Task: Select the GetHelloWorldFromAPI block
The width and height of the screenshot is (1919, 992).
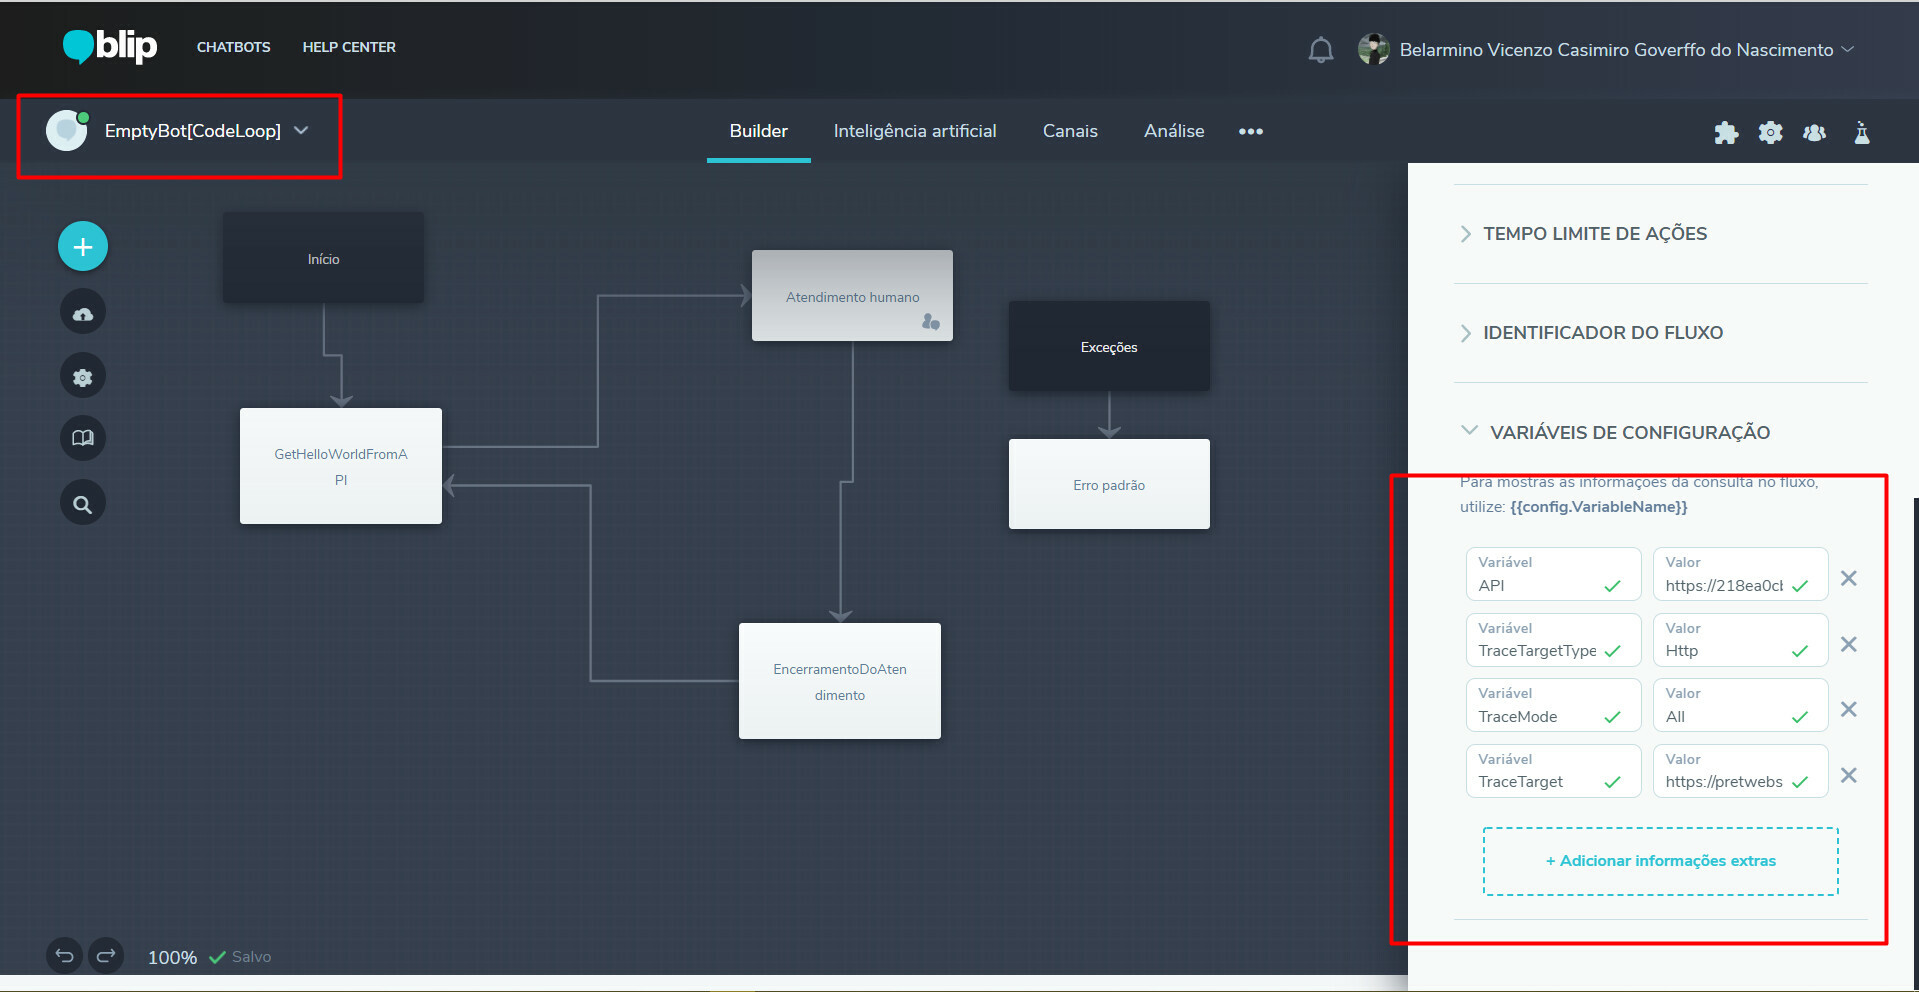Action: tap(341, 466)
